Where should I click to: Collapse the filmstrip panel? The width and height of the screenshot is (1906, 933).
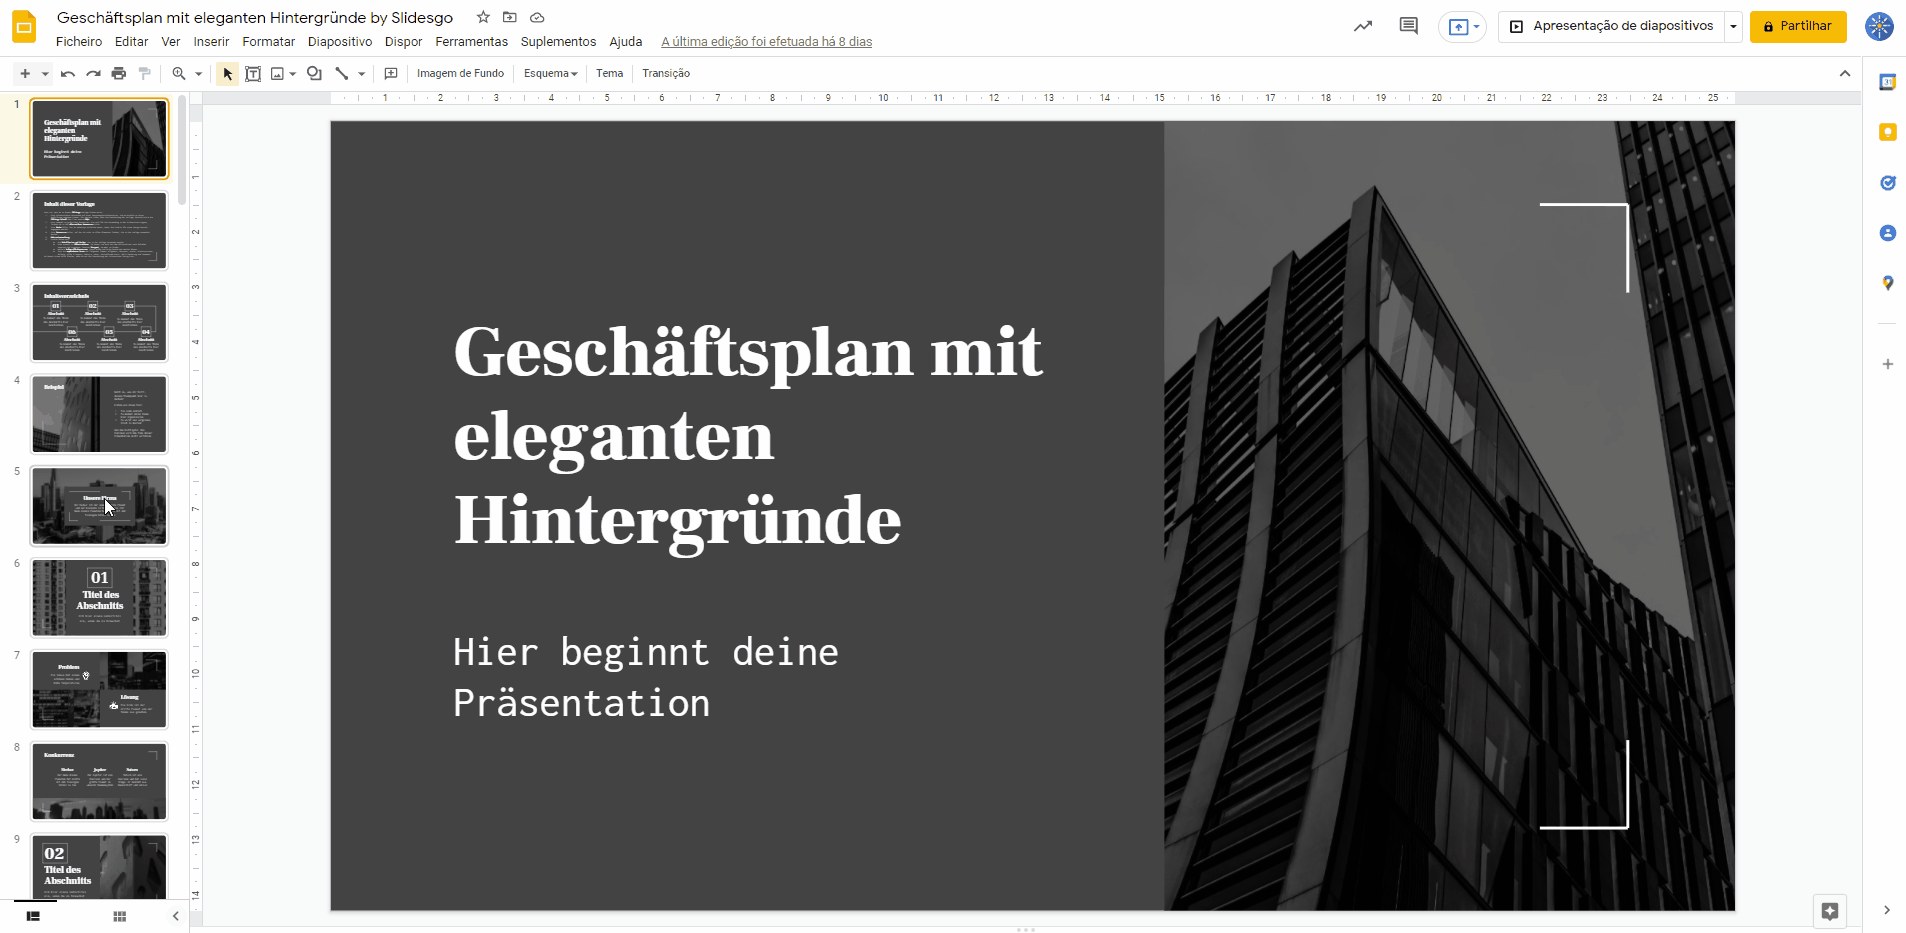(x=175, y=916)
